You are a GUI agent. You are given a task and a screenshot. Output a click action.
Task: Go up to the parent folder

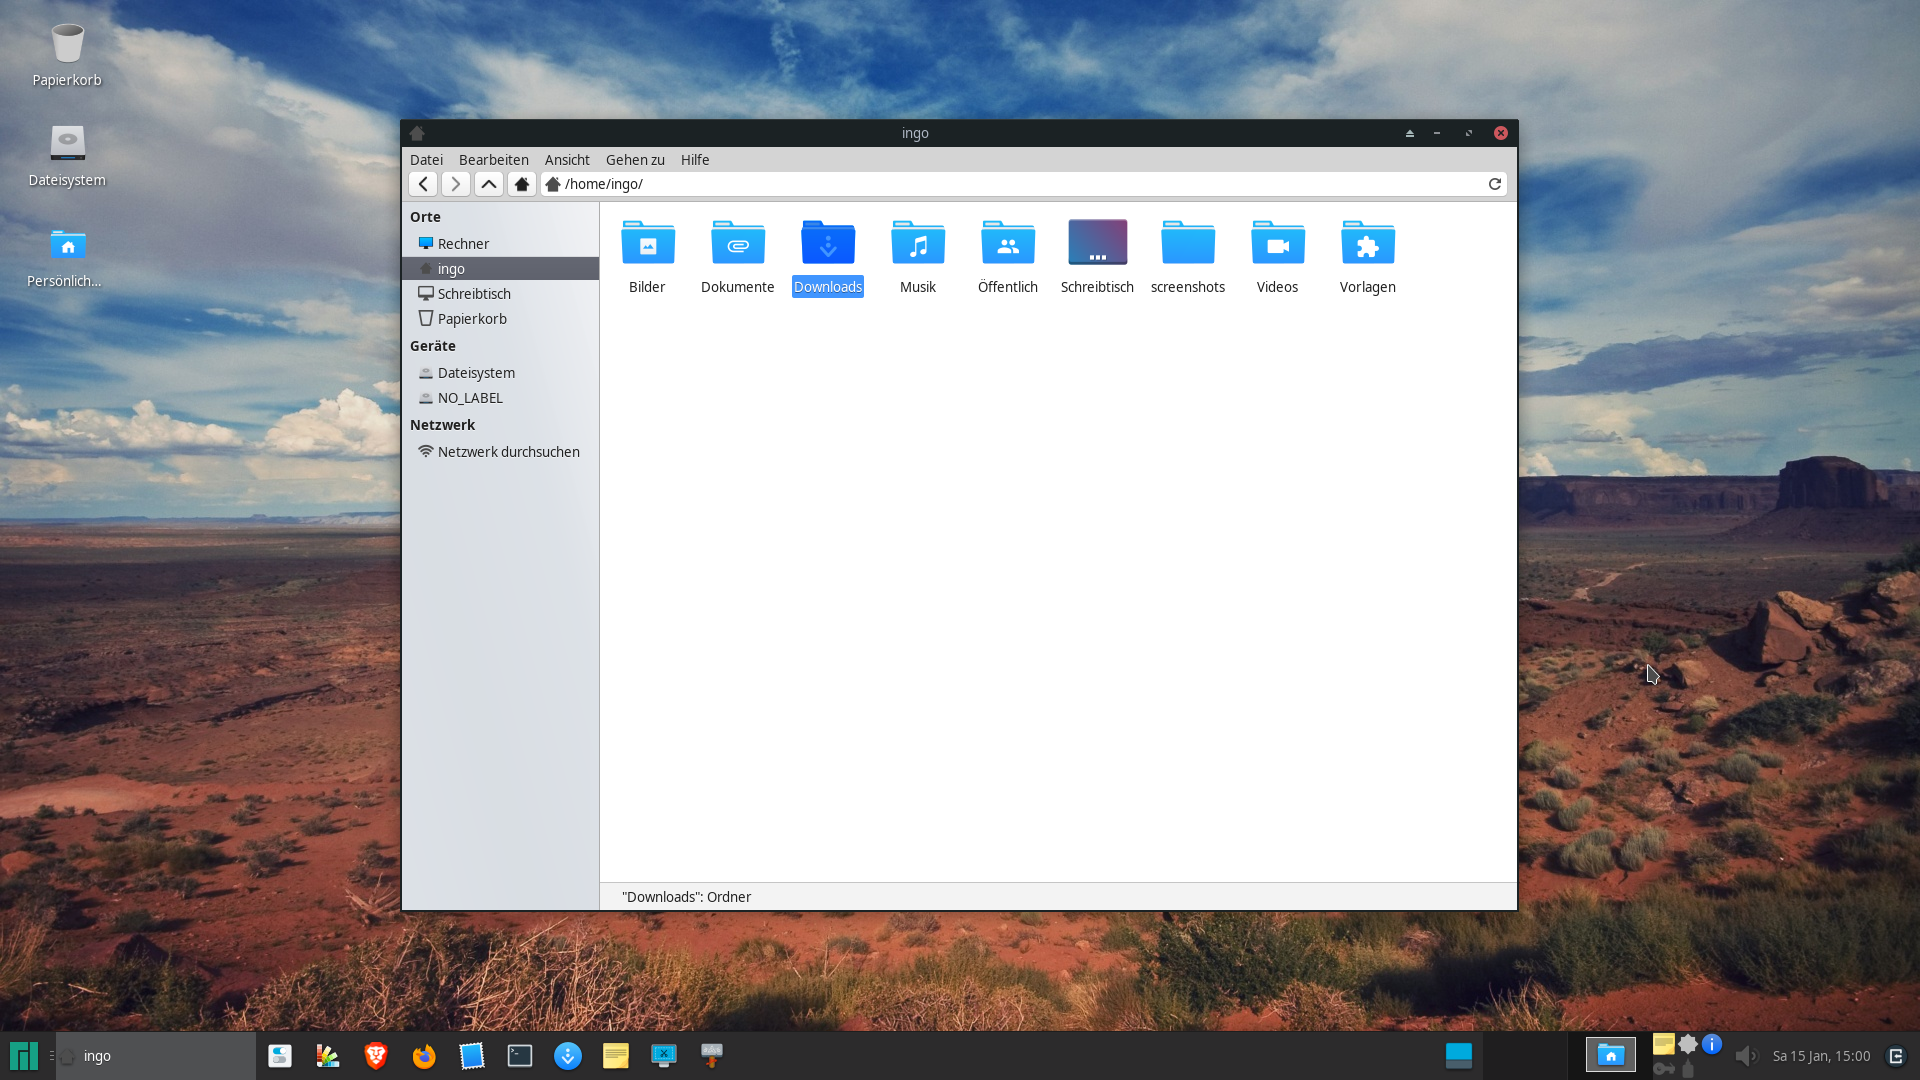(489, 184)
